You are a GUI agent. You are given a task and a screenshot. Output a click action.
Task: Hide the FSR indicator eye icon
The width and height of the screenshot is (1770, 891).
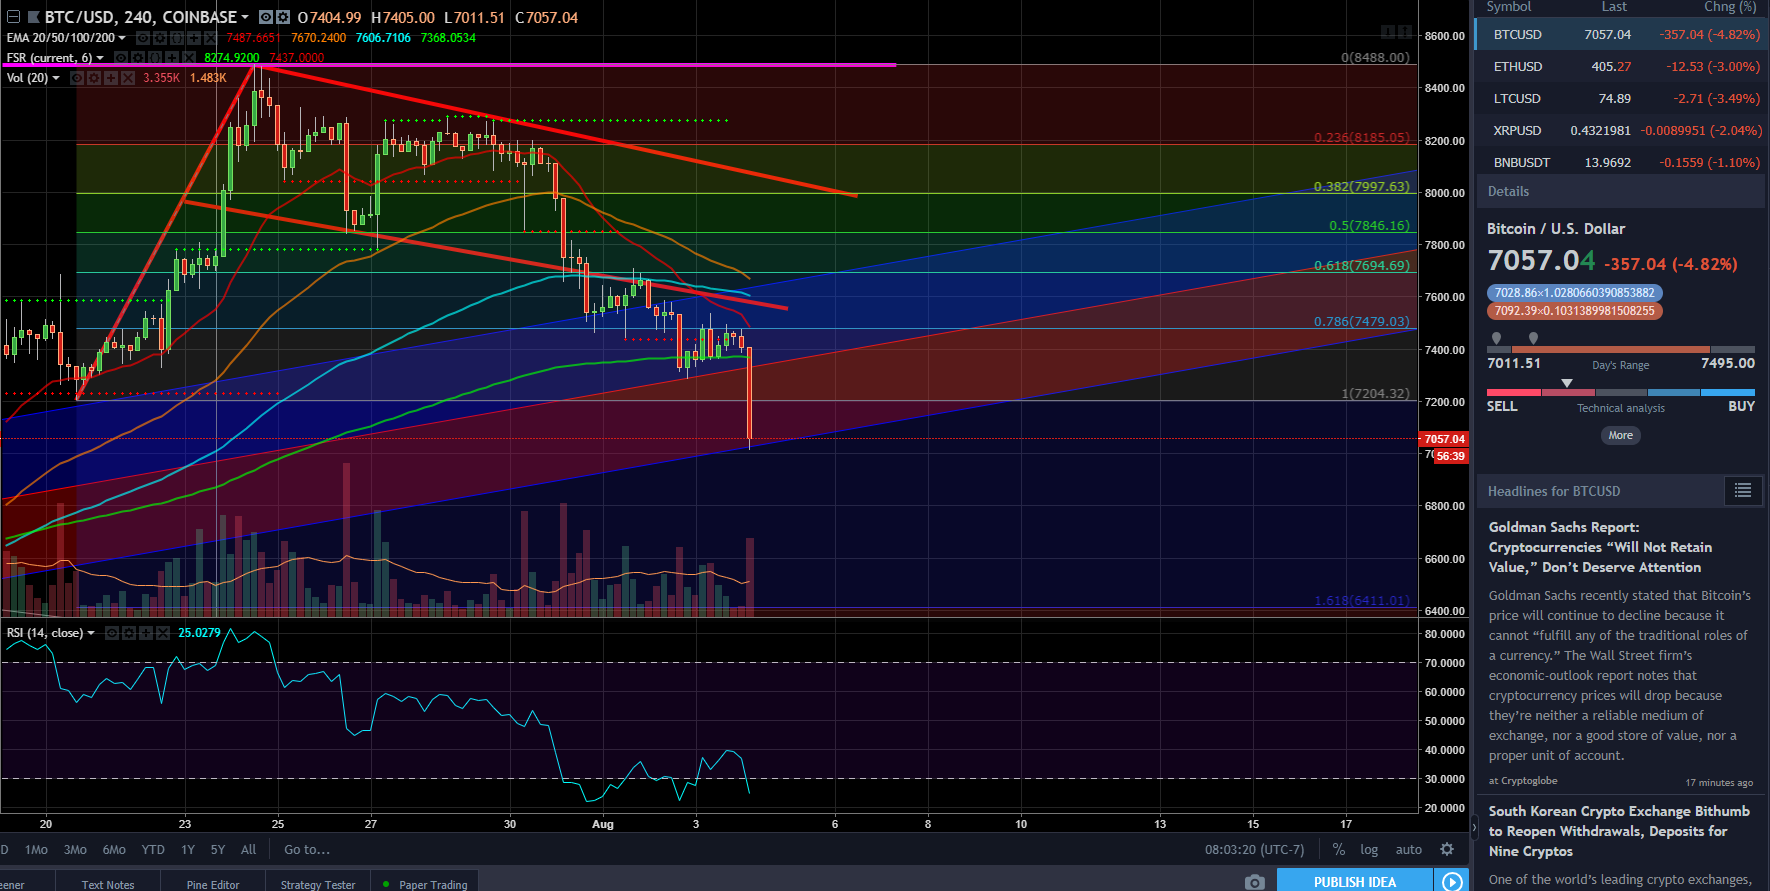pos(121,58)
